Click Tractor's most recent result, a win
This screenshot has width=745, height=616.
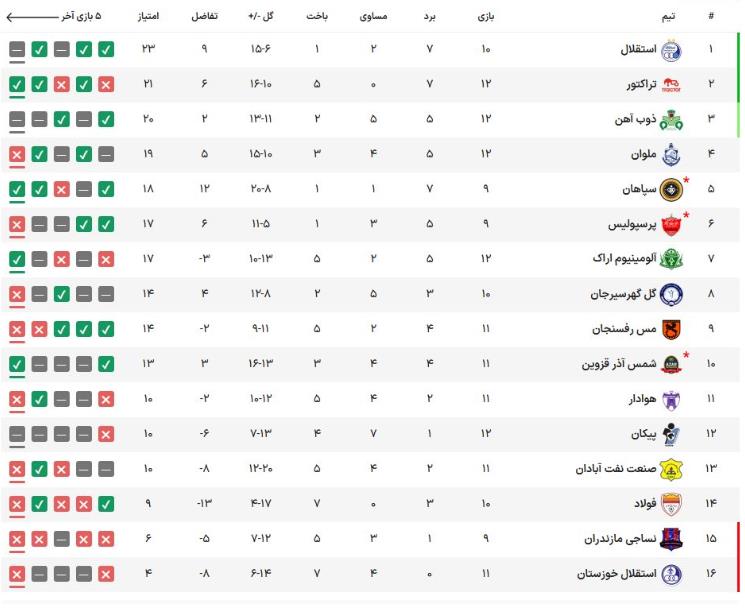click(17, 84)
